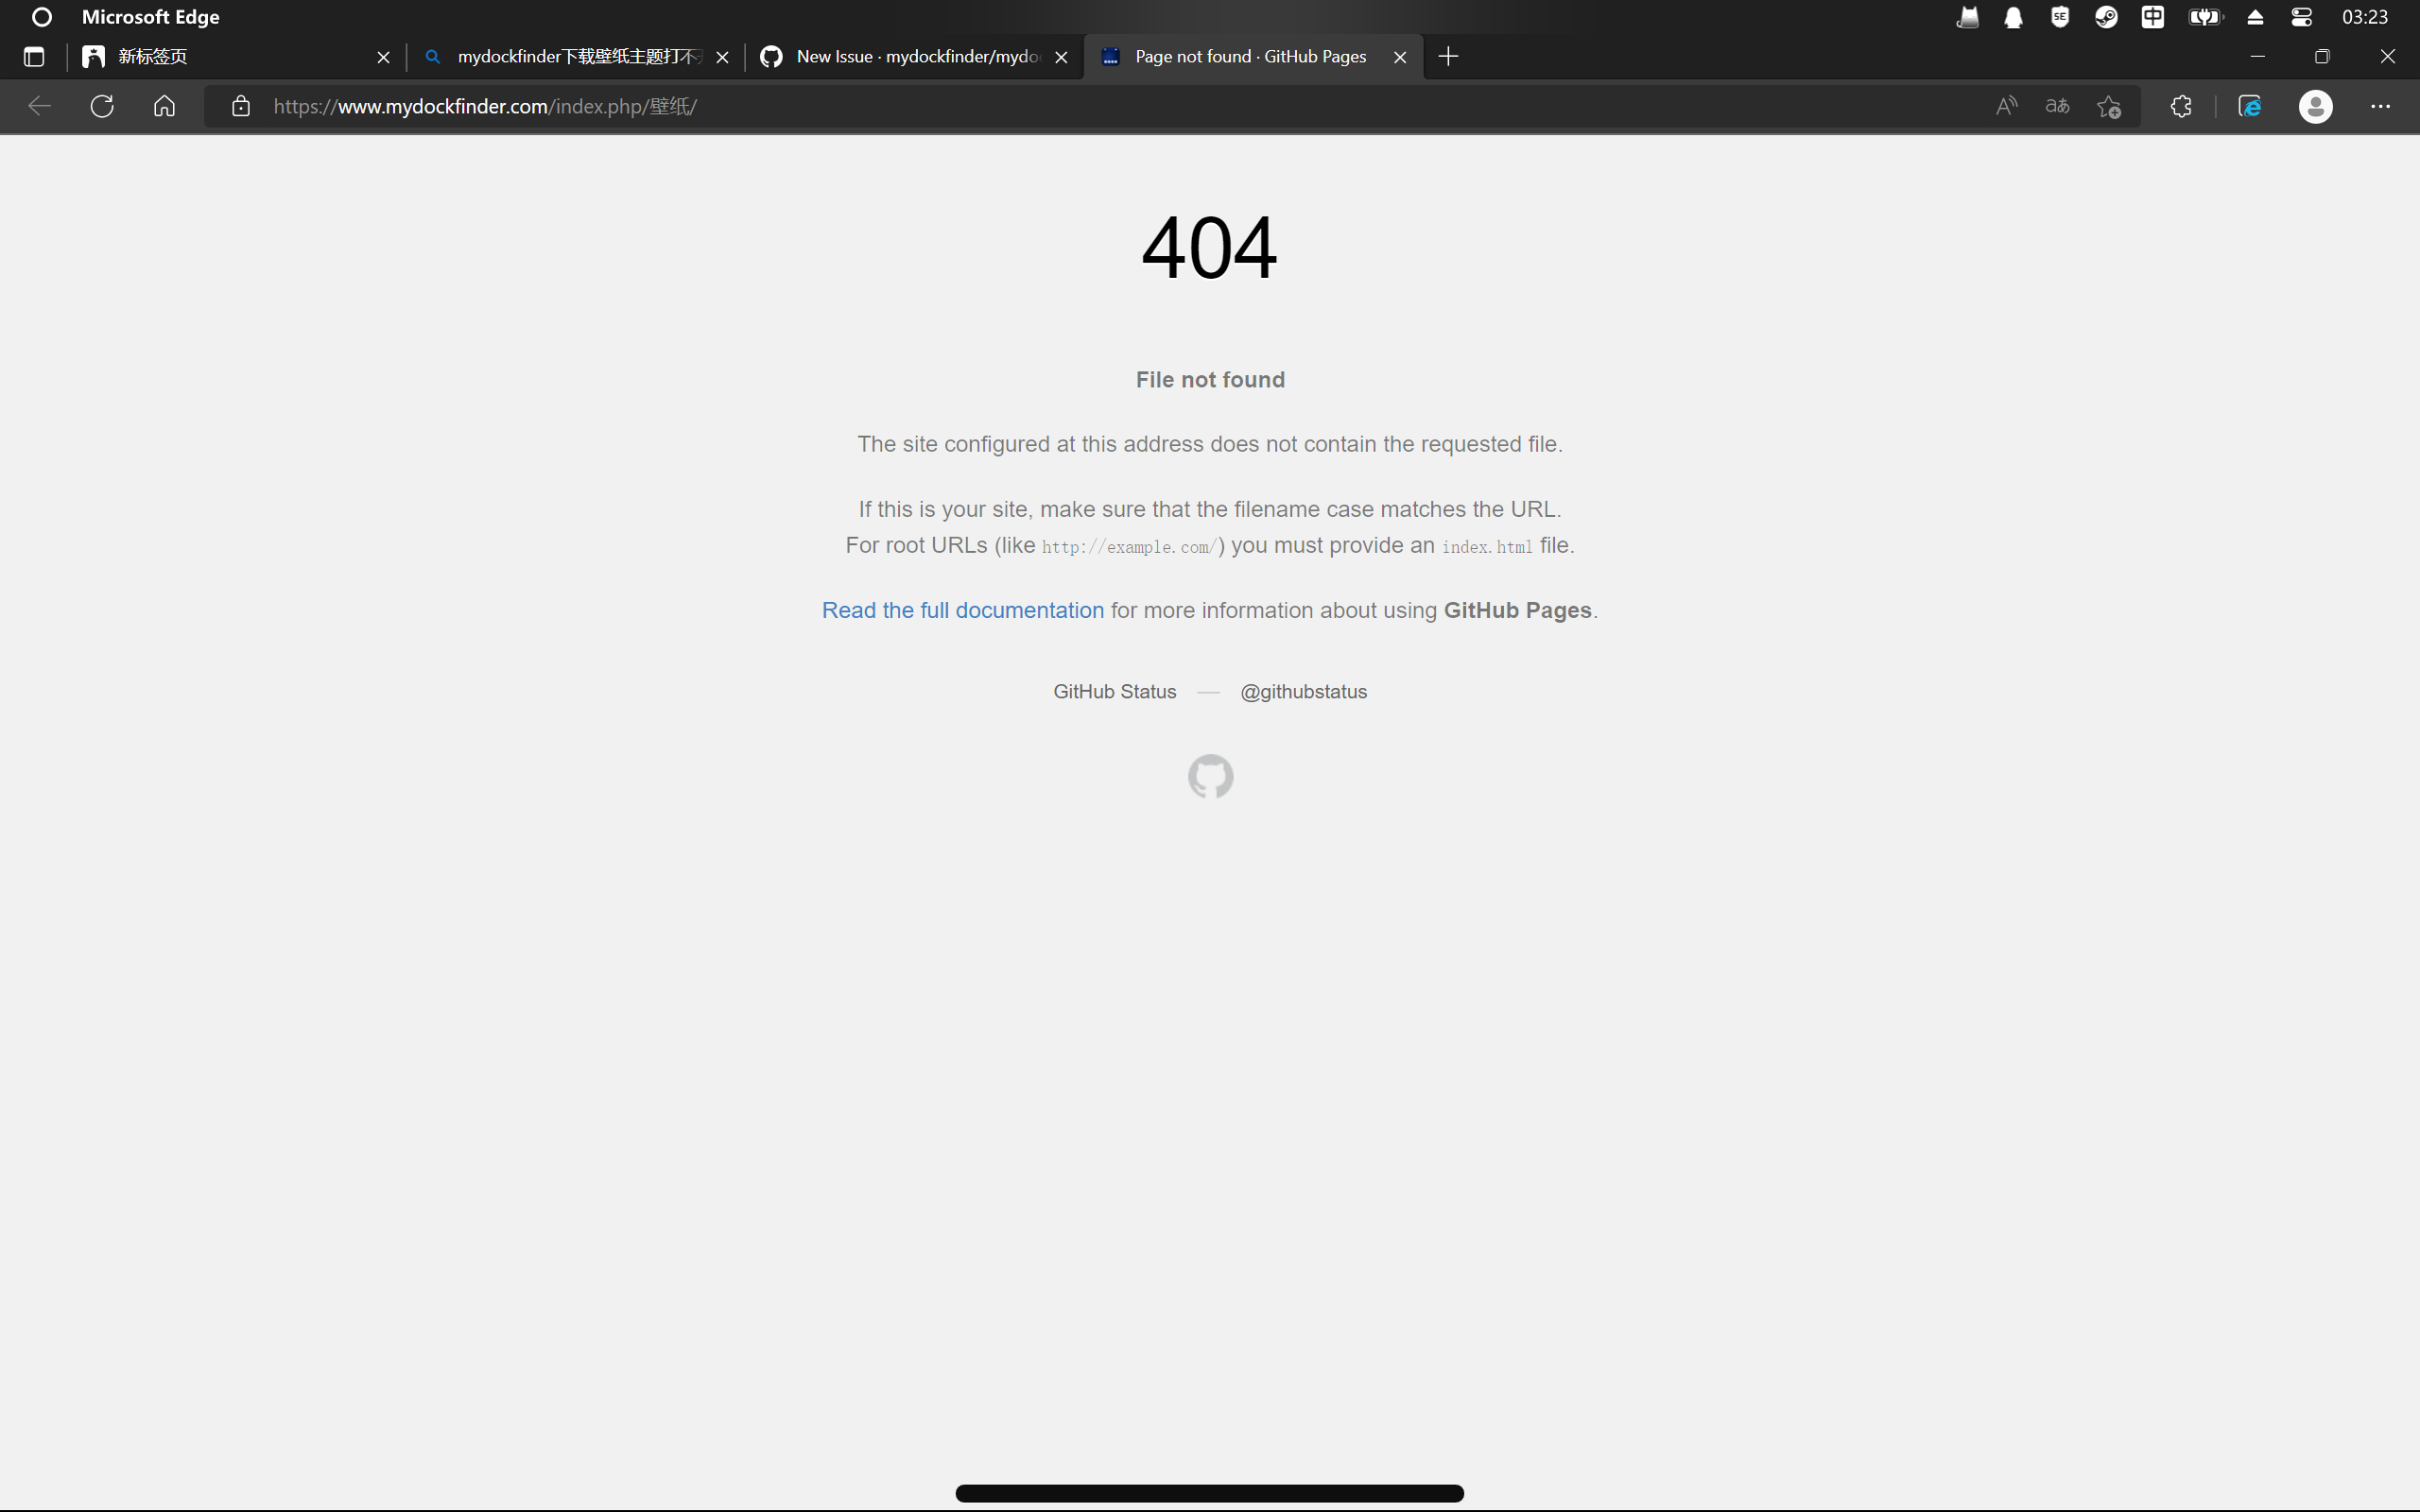Click the back navigation arrow
2420x1512 pixels.
point(39,106)
